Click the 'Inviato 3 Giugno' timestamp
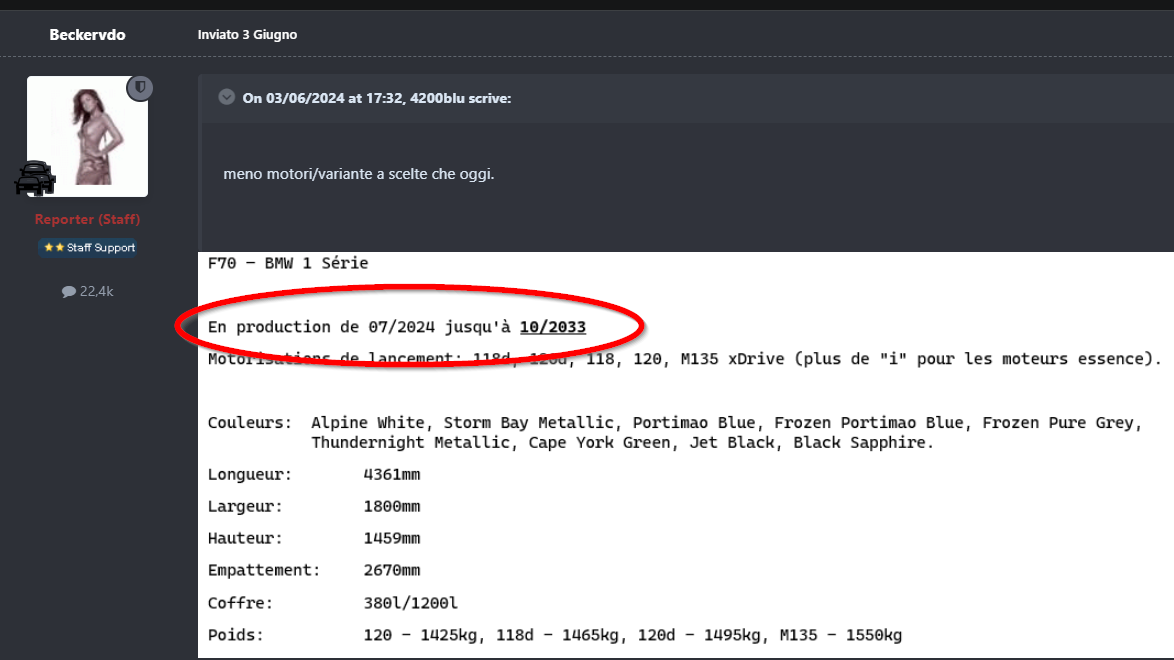The height and width of the screenshot is (660, 1174). coord(247,35)
